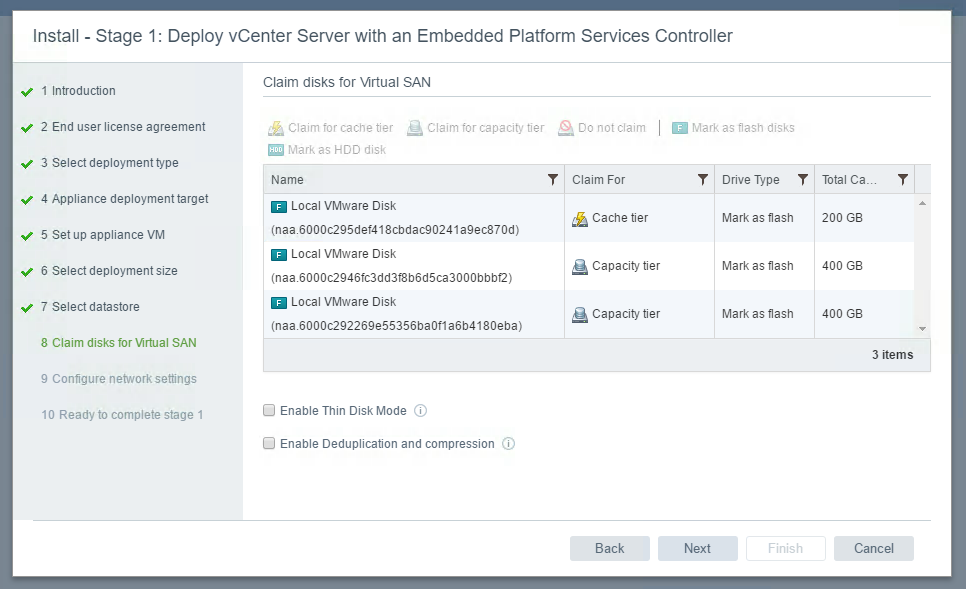The width and height of the screenshot is (966, 589).
Task: Click the Cache tier claim cell text
Action: (x=620, y=218)
